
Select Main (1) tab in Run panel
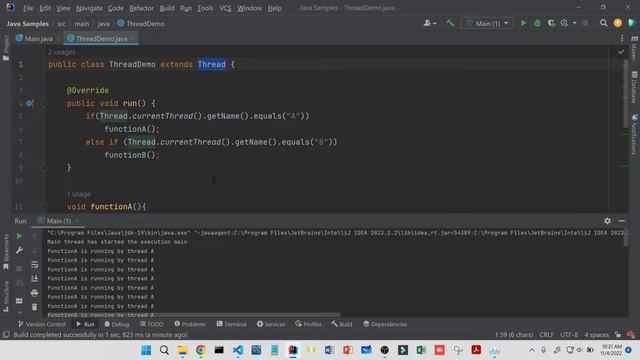coord(59,221)
